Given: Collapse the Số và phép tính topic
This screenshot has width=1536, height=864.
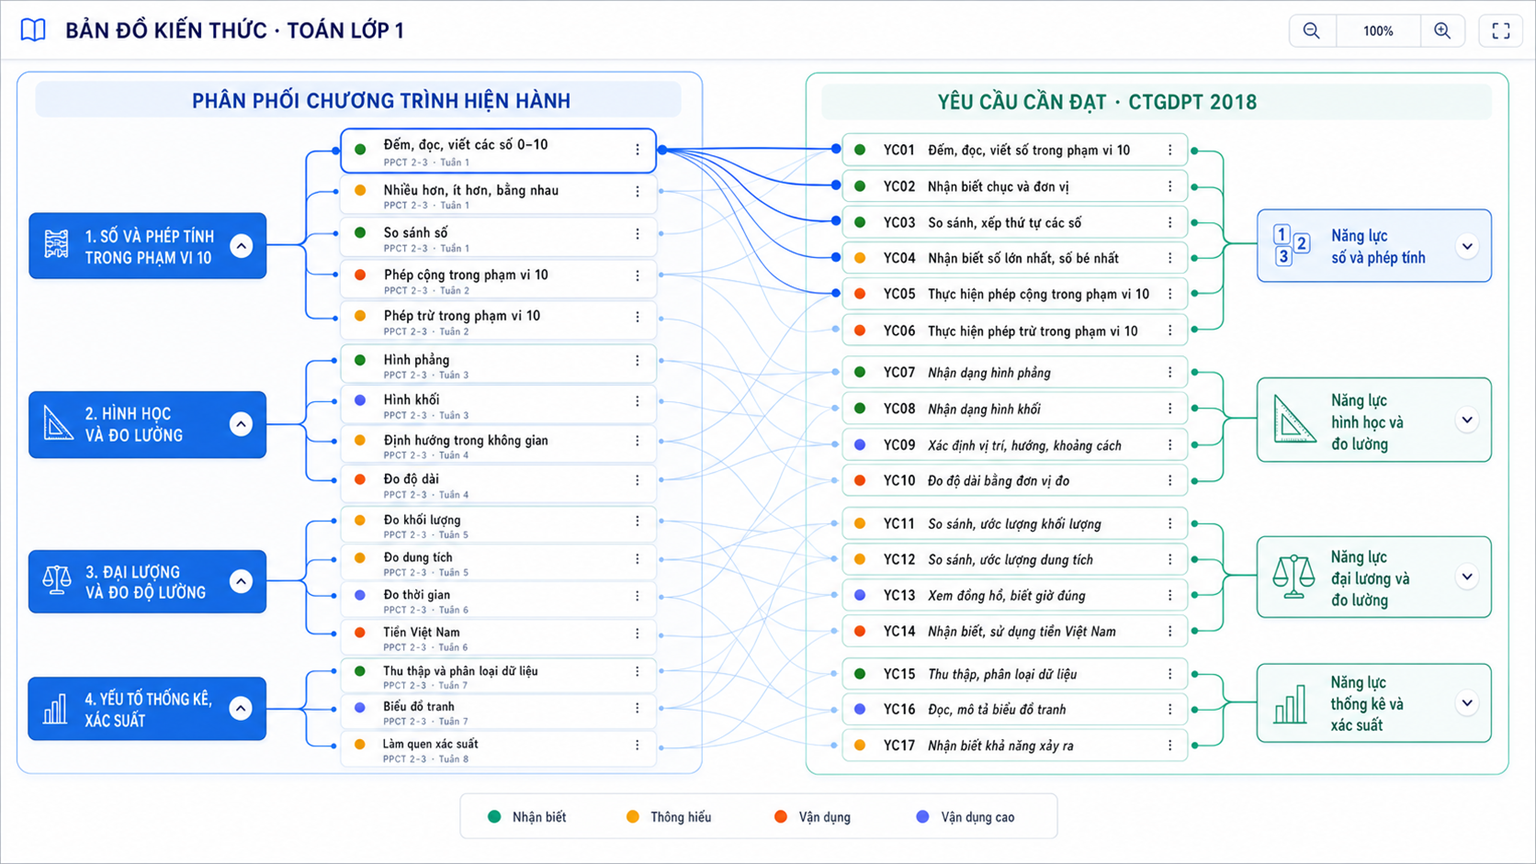Looking at the screenshot, I should 241,246.
